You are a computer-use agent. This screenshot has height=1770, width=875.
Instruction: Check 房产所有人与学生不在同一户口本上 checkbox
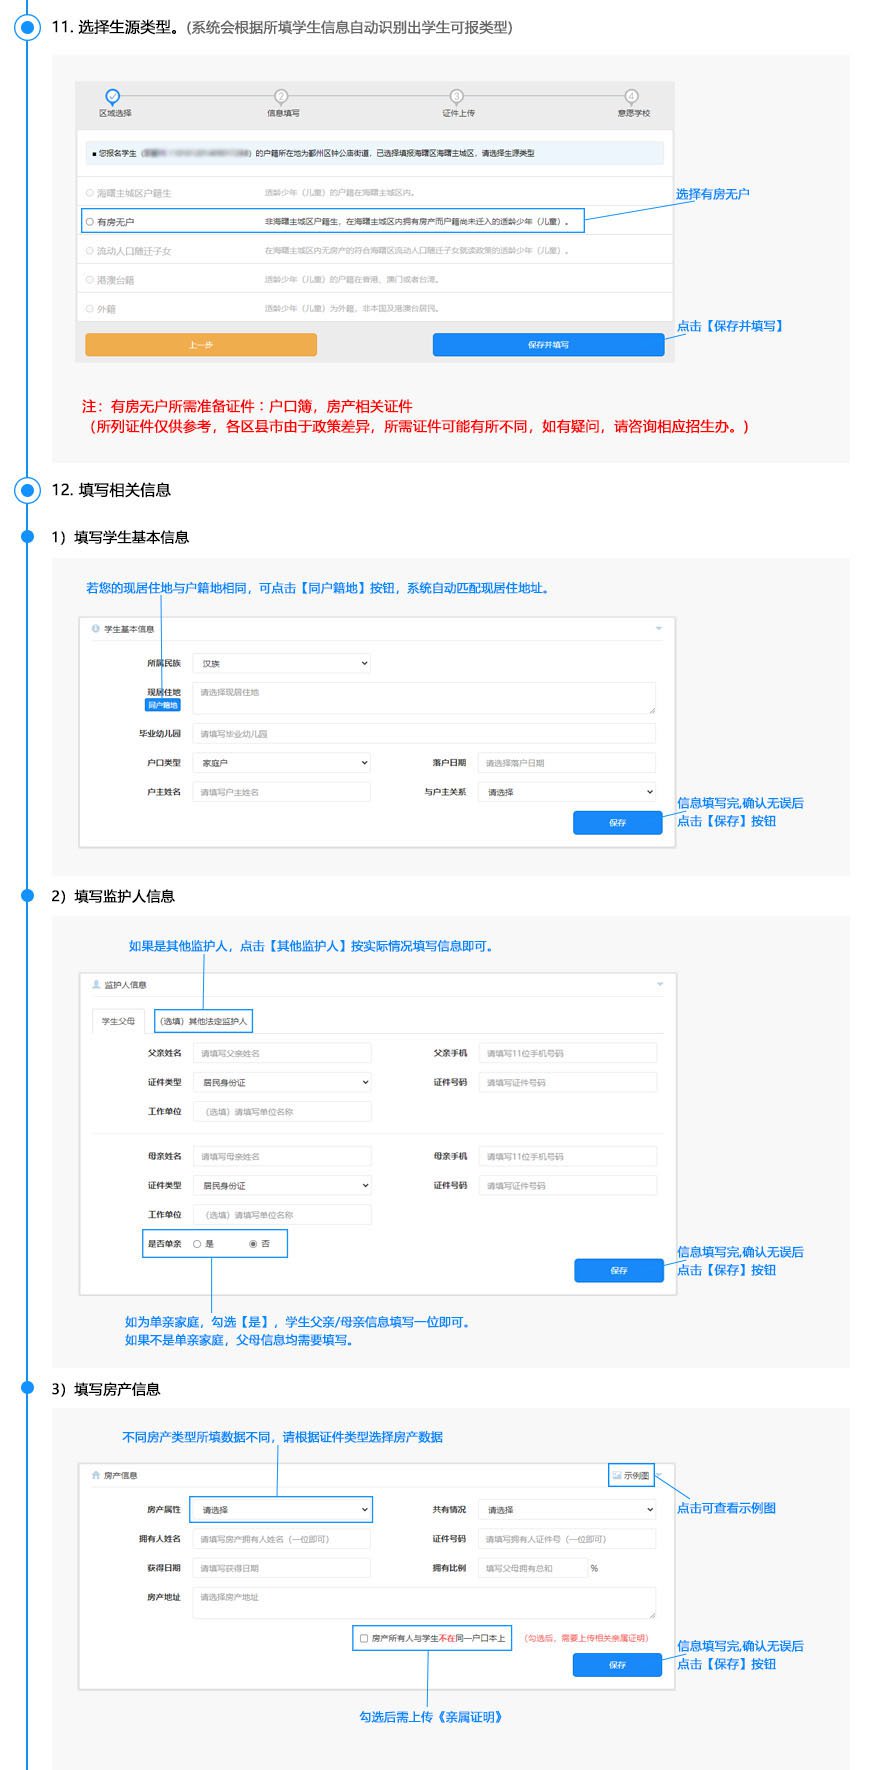[364, 1638]
